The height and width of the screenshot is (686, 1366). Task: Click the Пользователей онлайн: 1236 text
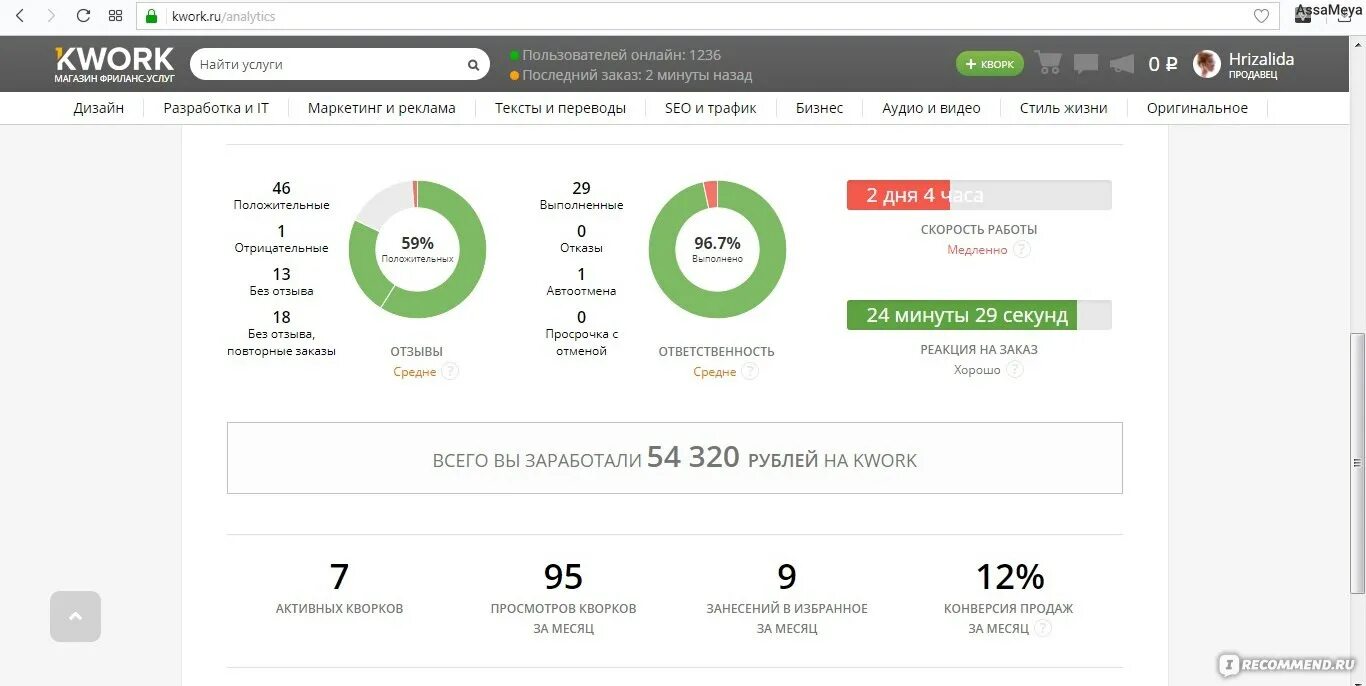point(621,55)
